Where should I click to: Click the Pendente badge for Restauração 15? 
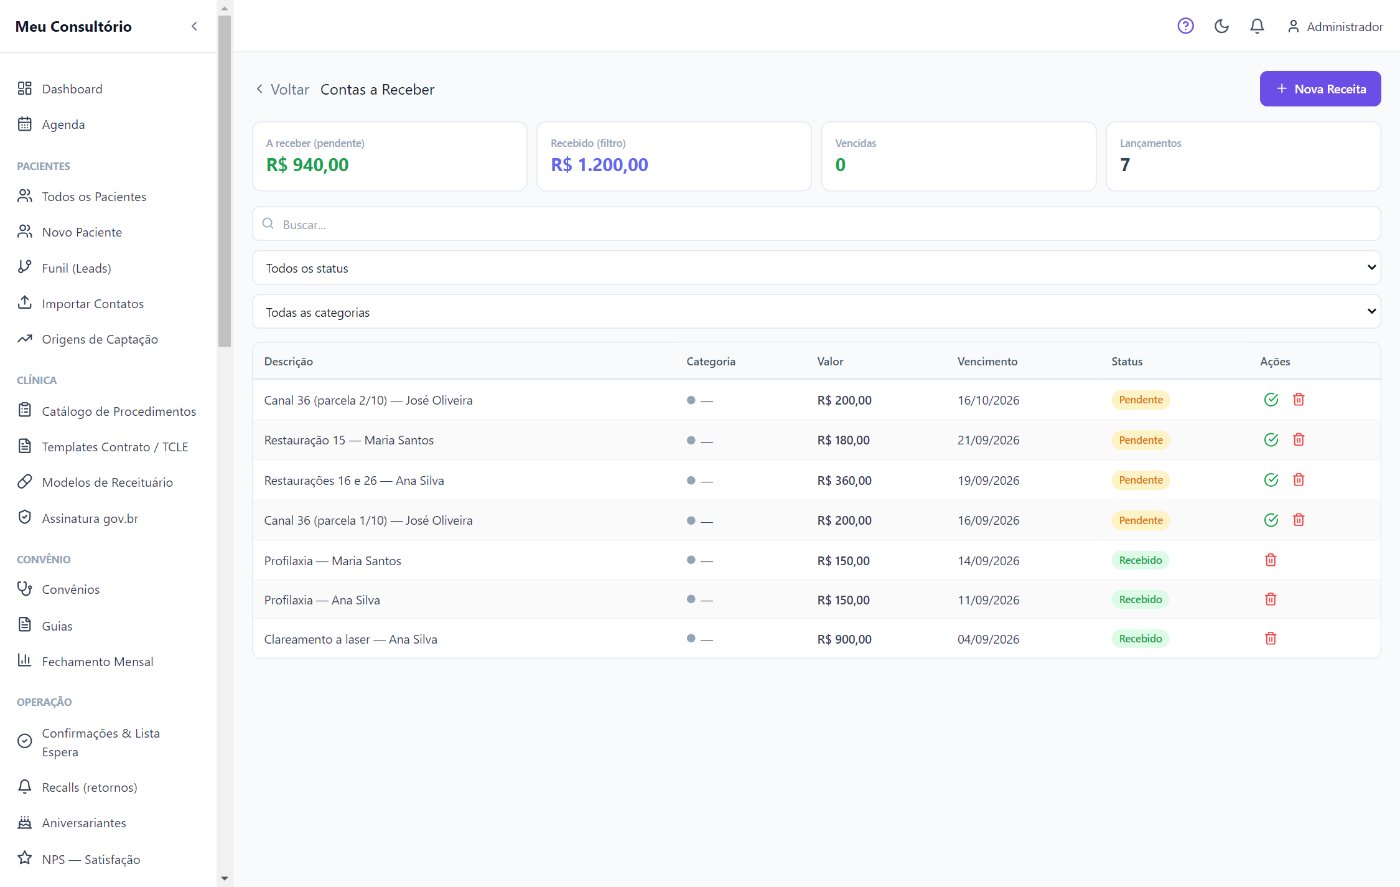click(1141, 440)
